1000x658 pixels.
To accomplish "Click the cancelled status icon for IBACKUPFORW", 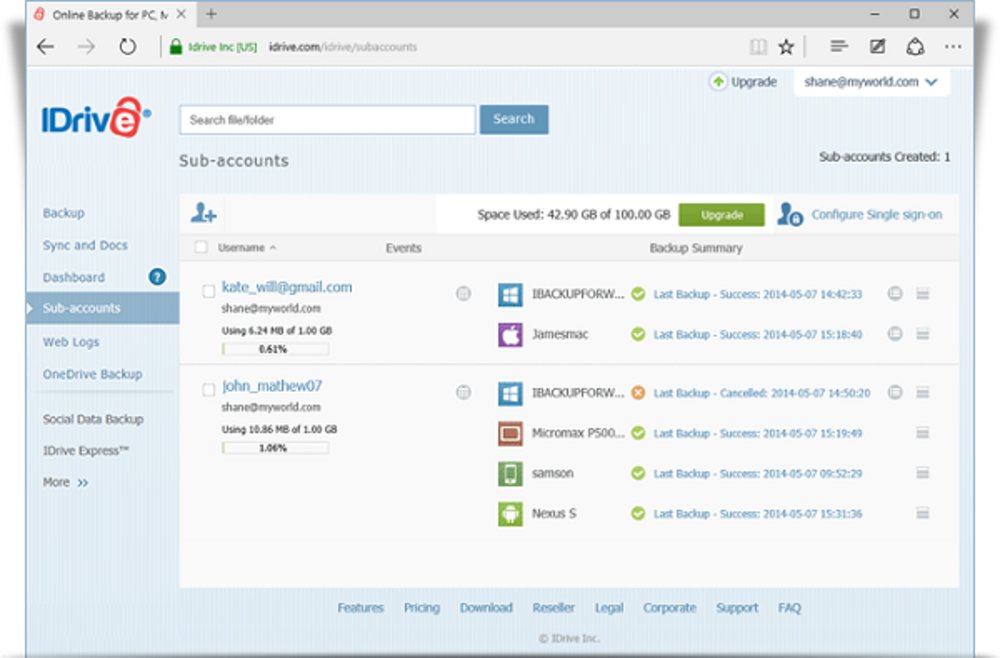I will point(638,393).
